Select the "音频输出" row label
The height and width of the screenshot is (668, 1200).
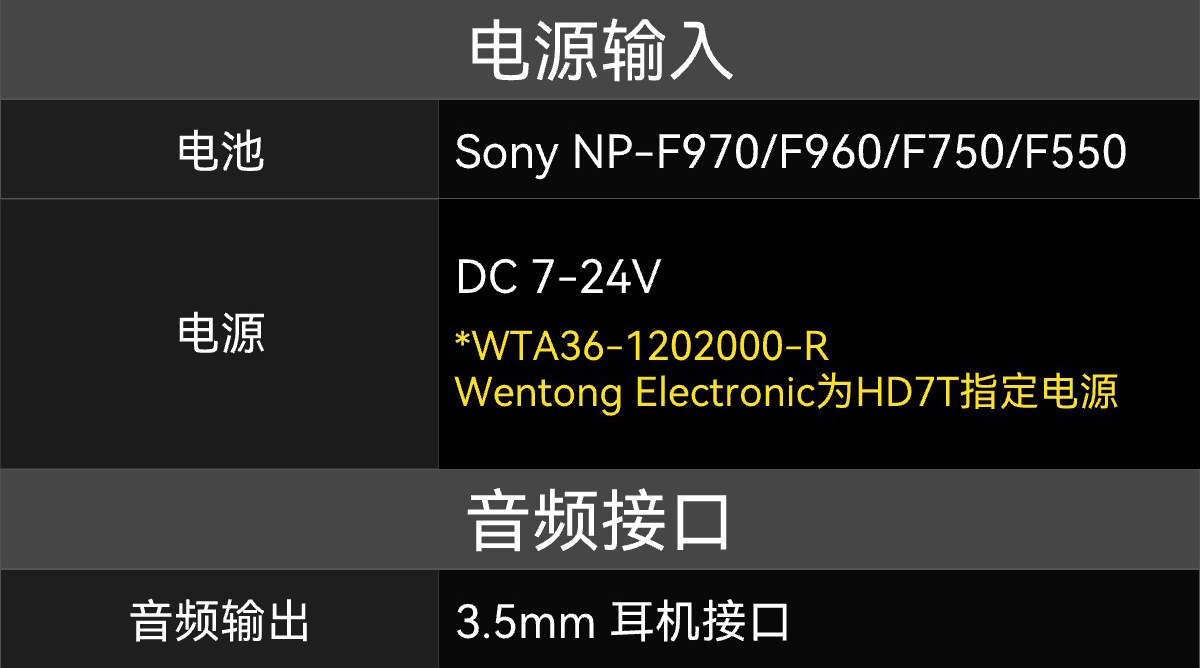pyautogui.click(x=220, y=622)
